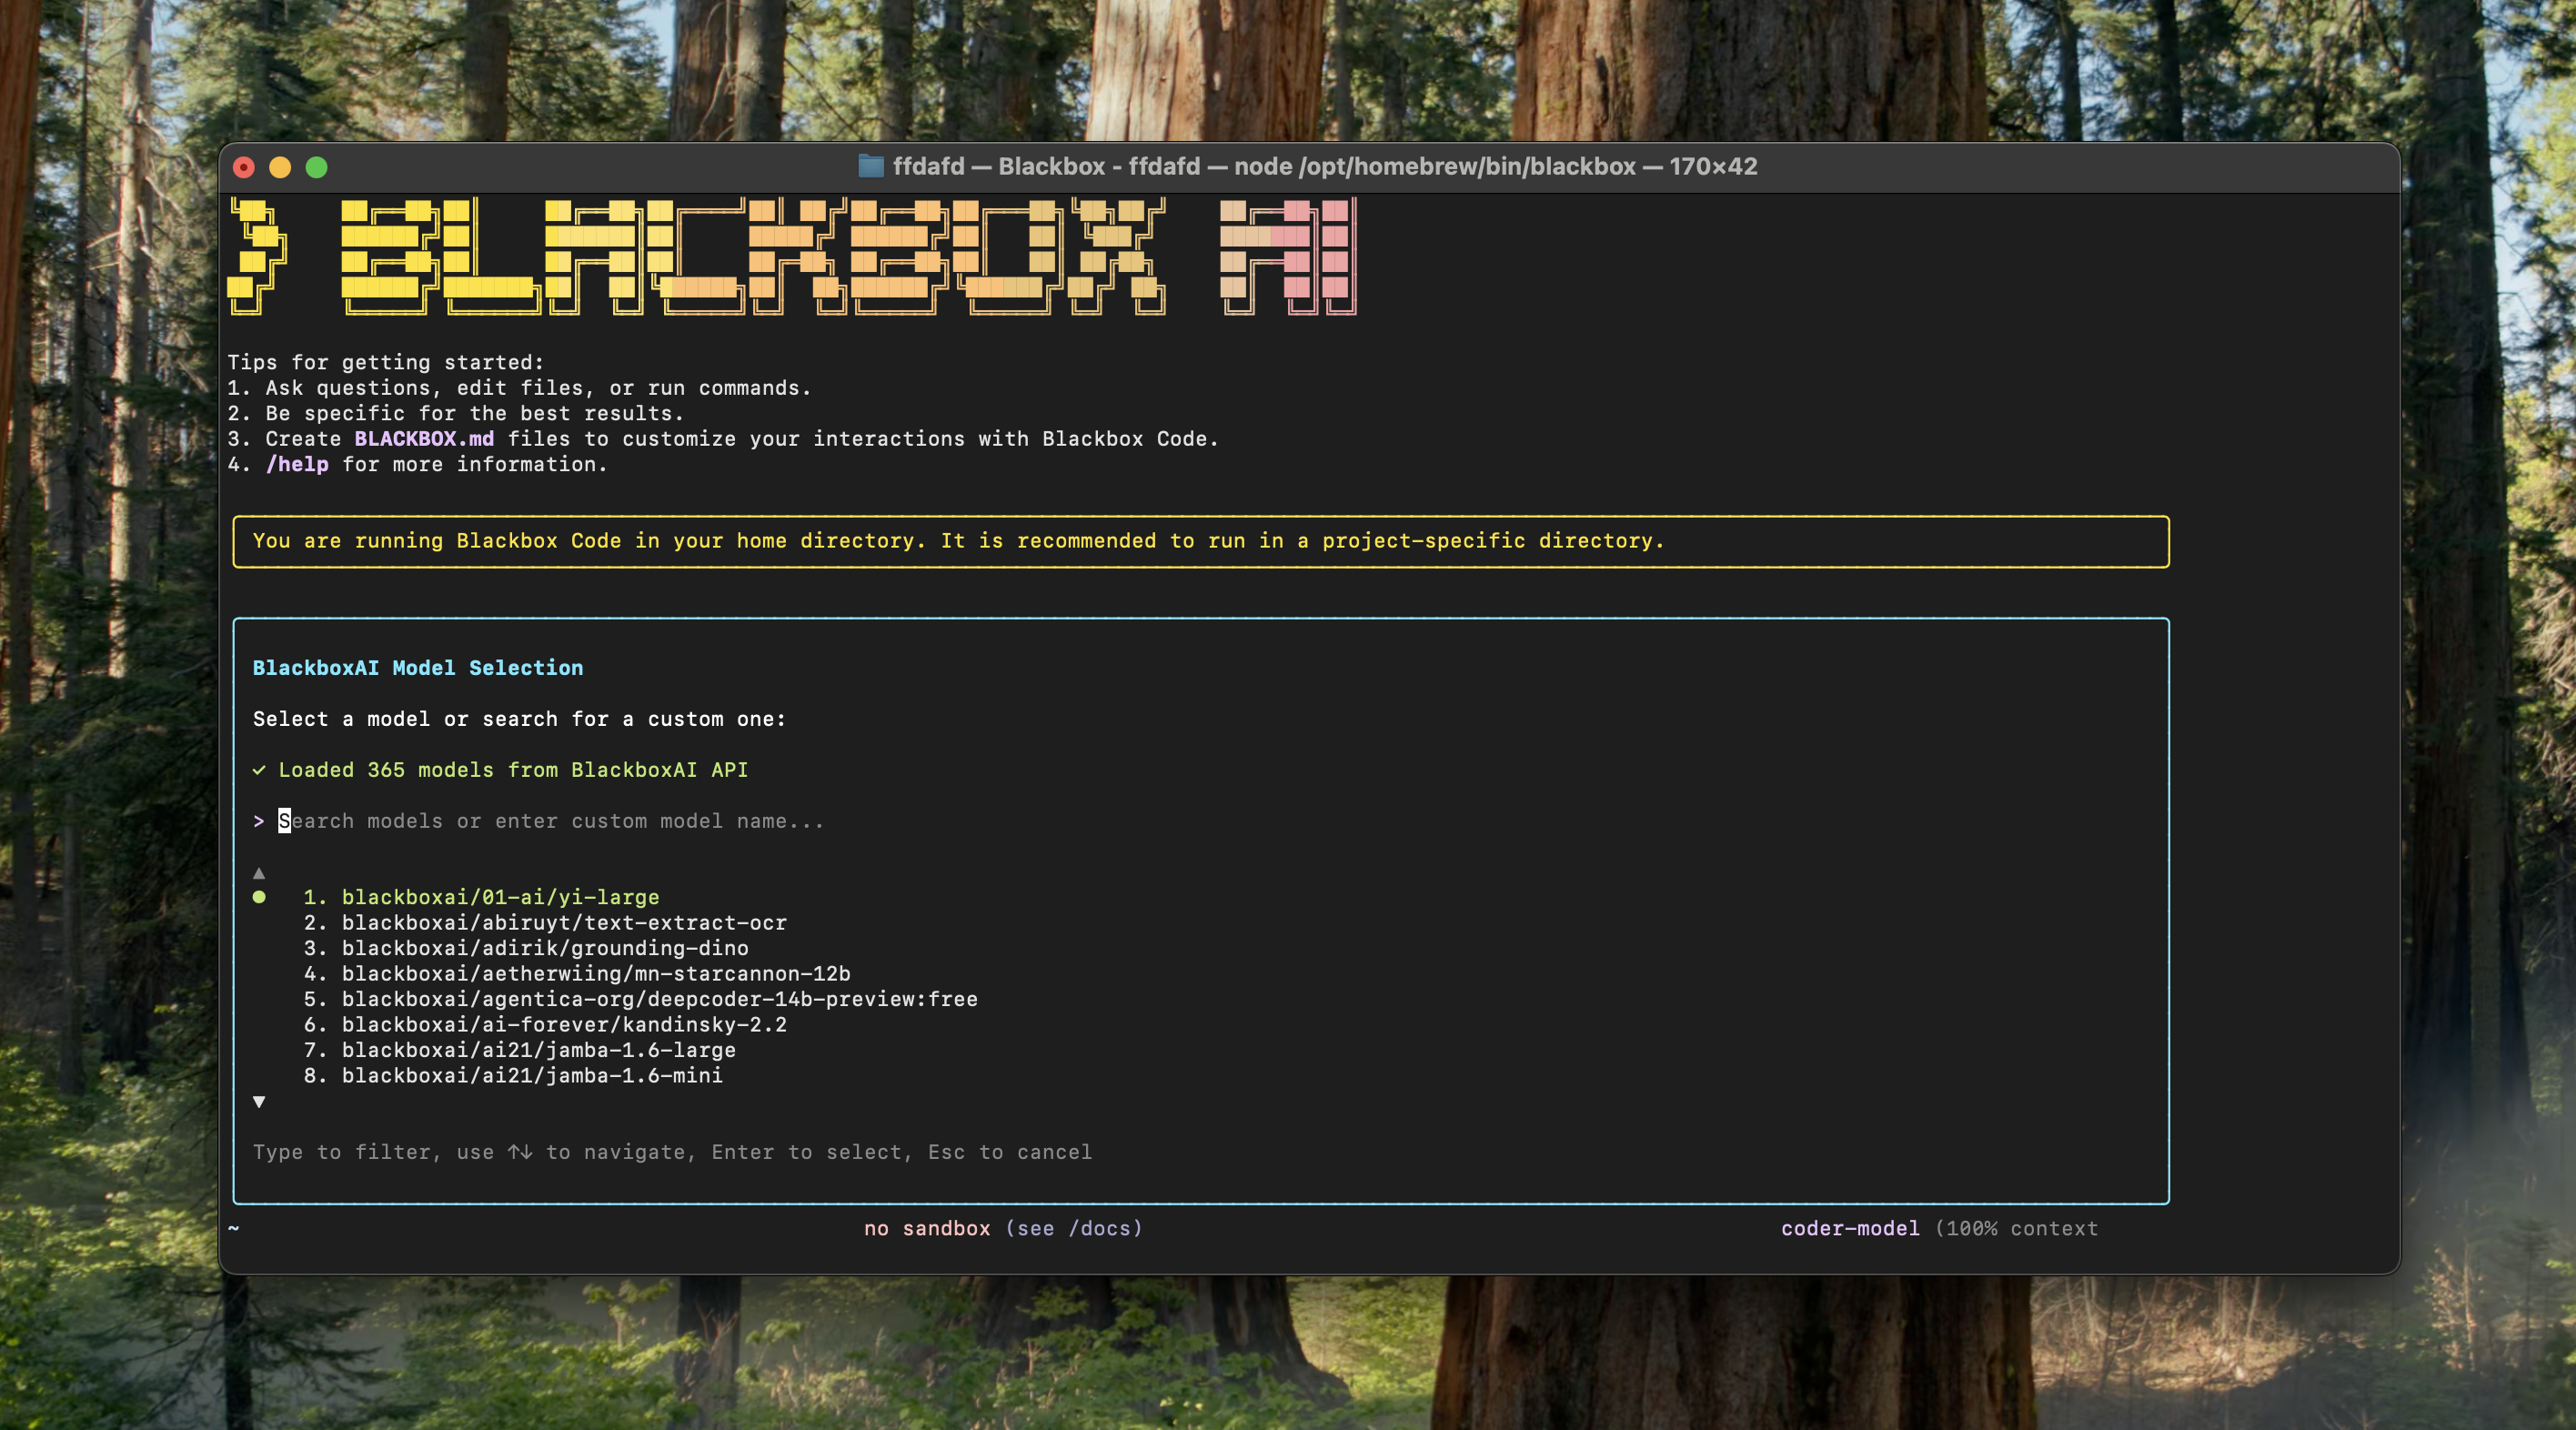Click the pink prompt arrow before search
The image size is (2576, 1430).
click(259, 821)
